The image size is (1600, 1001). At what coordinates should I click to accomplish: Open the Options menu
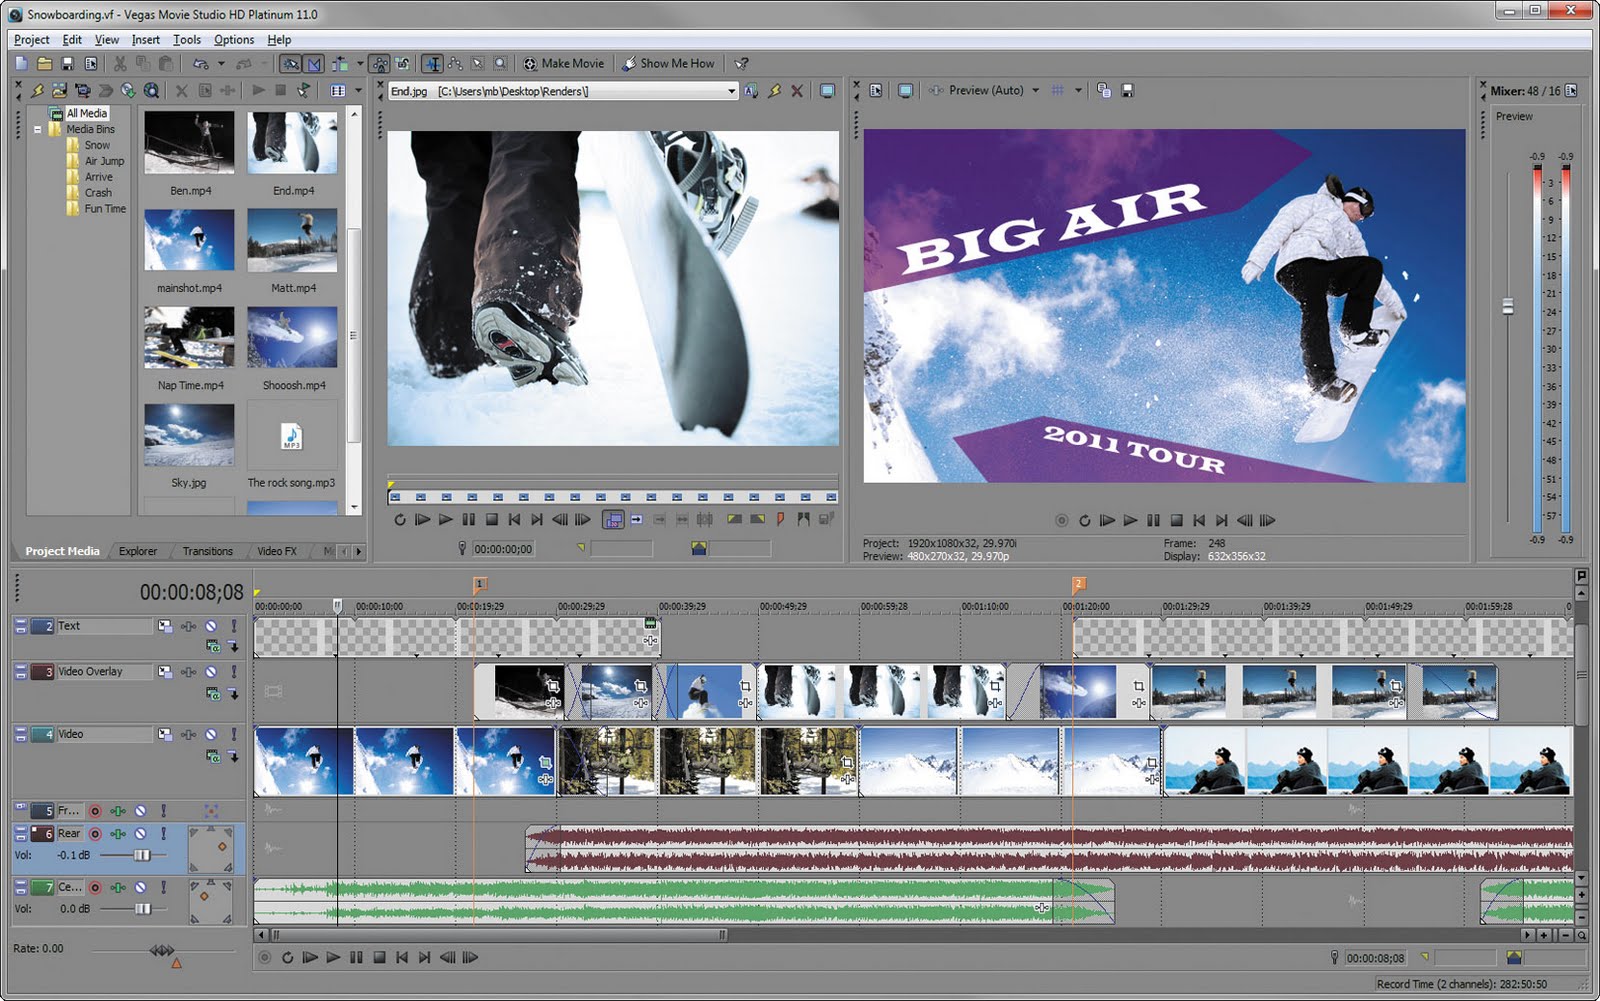click(233, 39)
